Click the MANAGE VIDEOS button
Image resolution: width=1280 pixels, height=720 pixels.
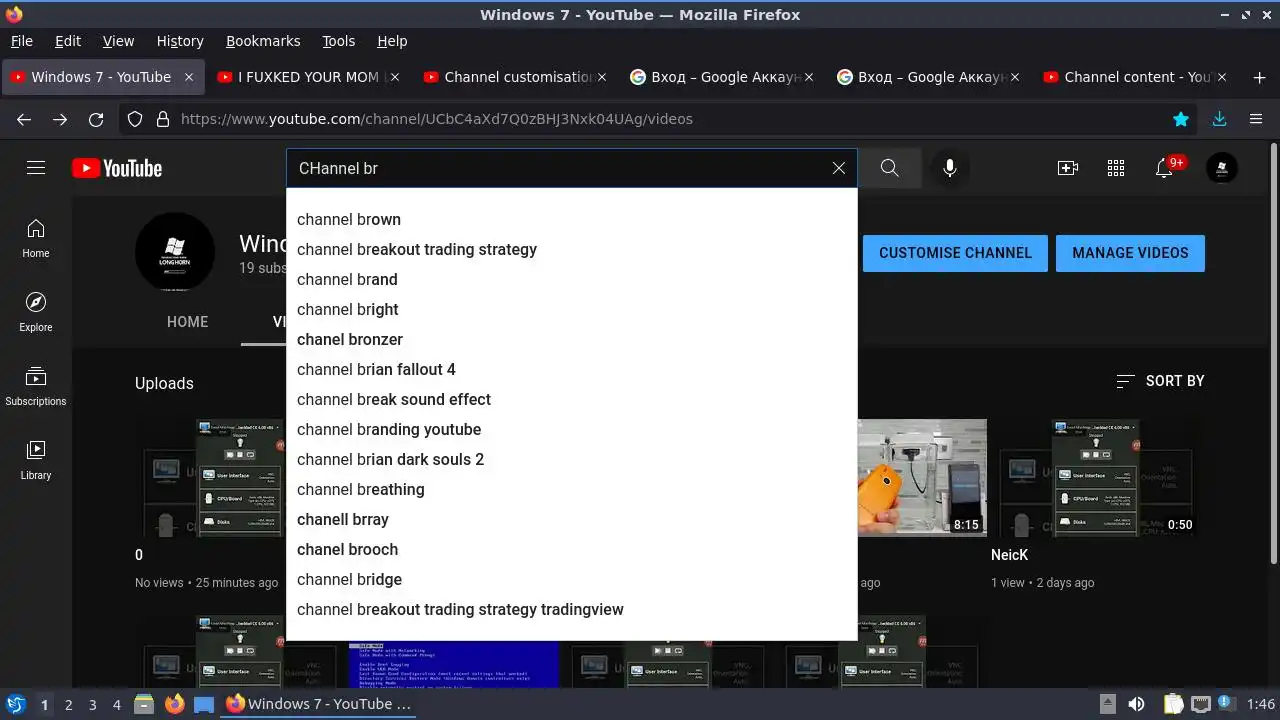[x=1130, y=253]
